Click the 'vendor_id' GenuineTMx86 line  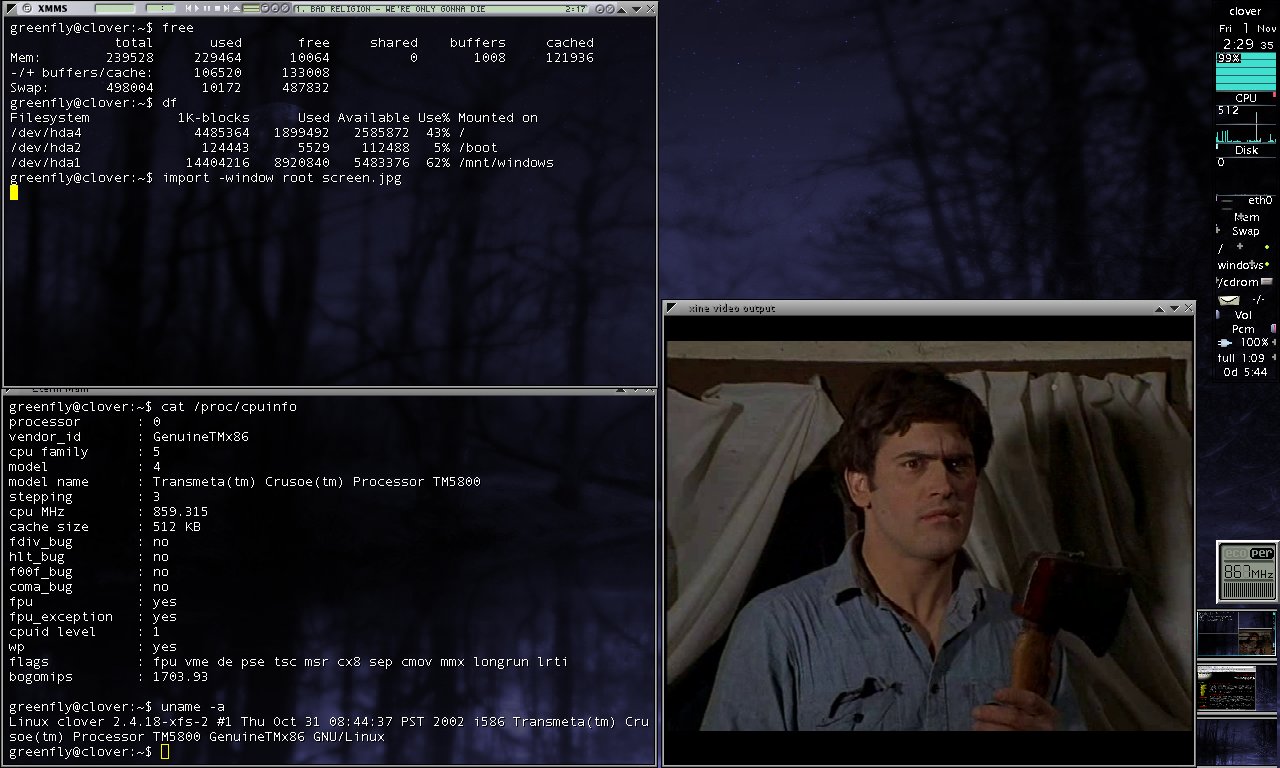click(x=129, y=437)
